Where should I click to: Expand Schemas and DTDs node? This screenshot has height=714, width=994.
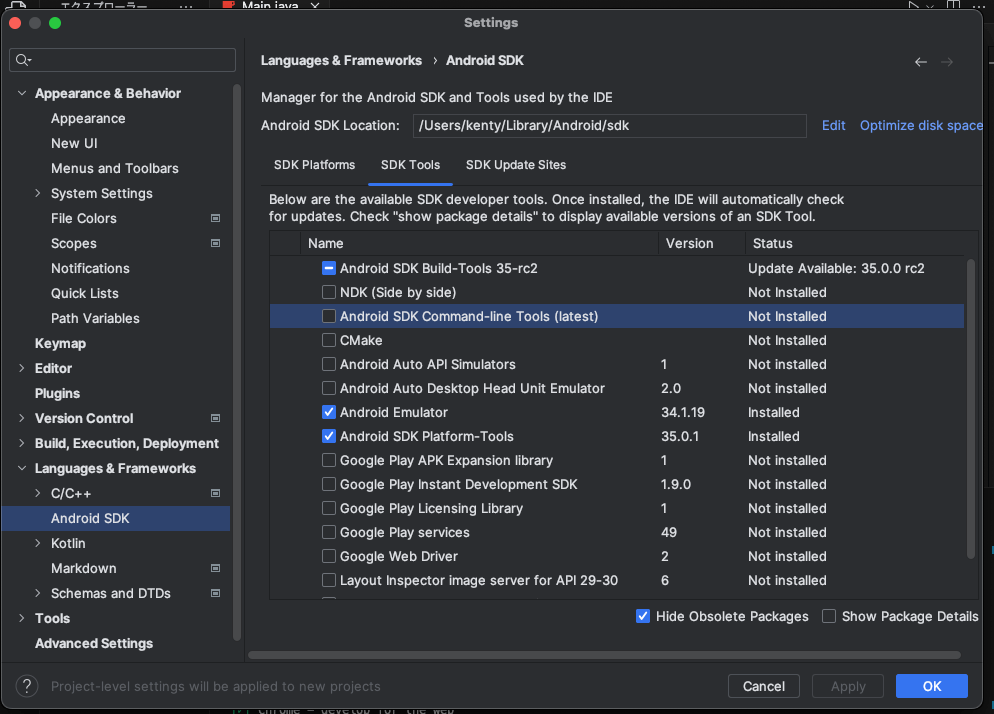tap(37, 594)
